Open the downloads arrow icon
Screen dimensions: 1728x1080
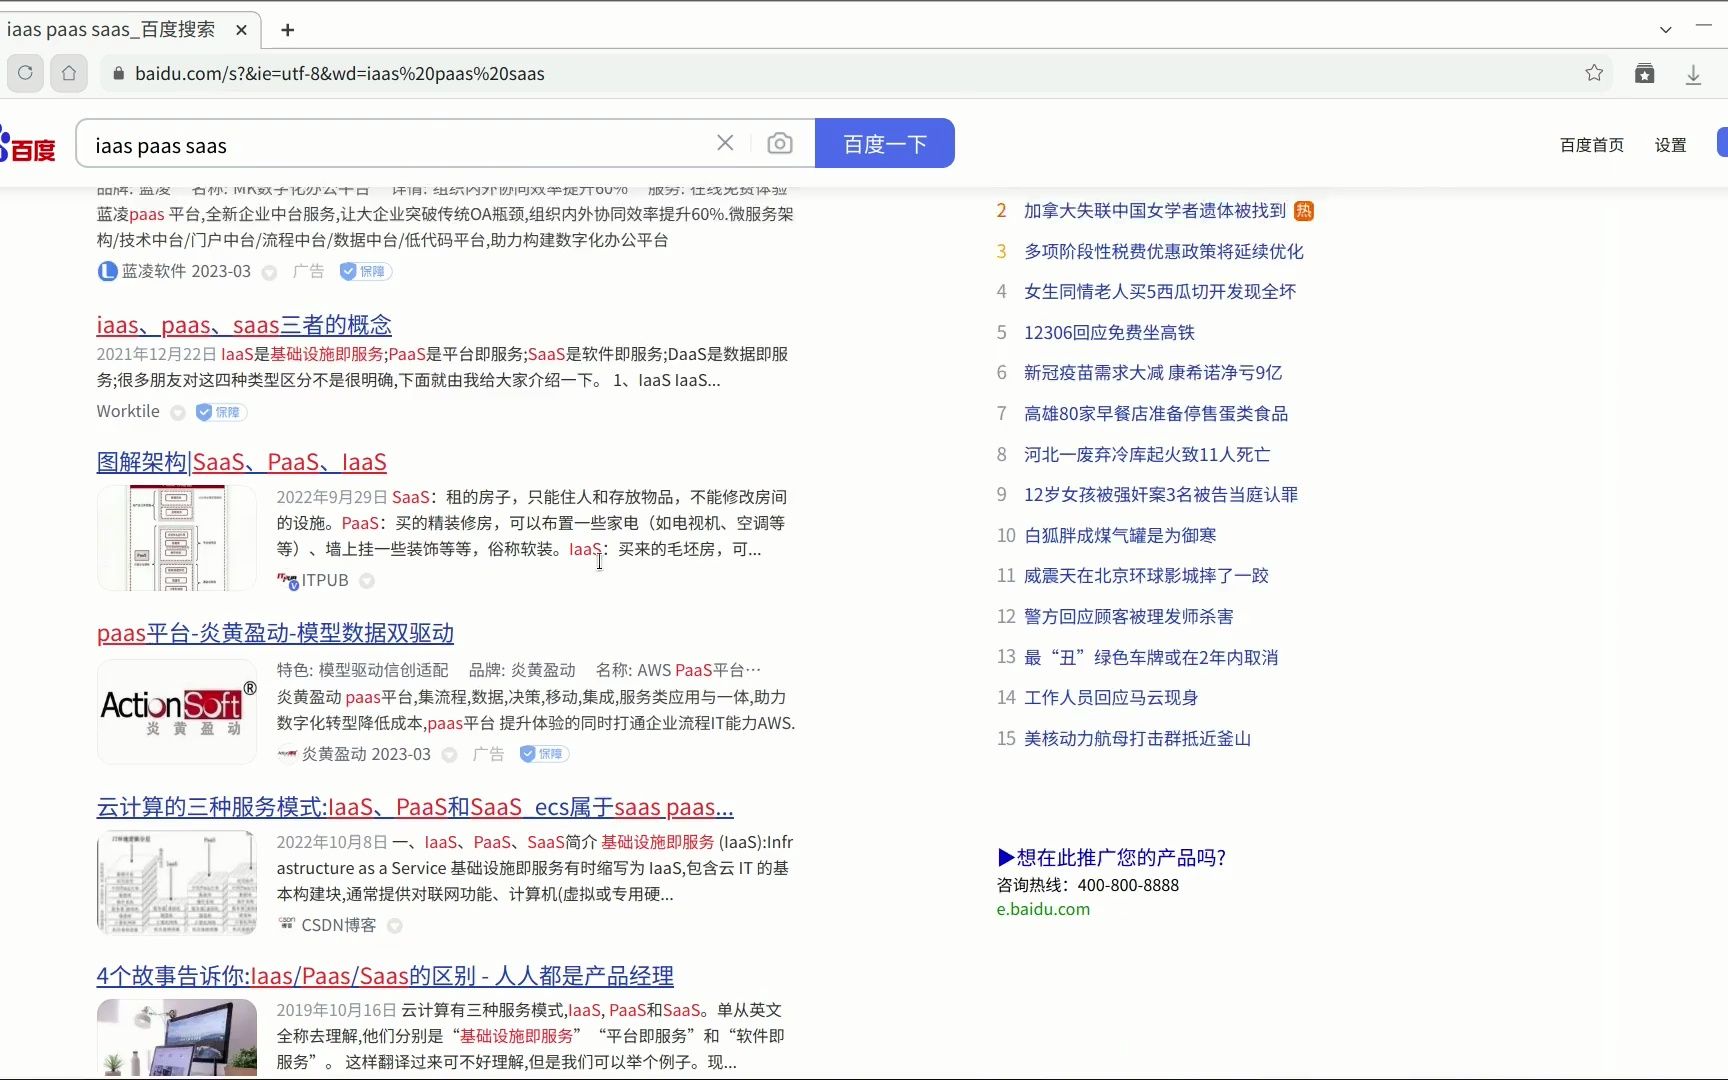tap(1693, 74)
